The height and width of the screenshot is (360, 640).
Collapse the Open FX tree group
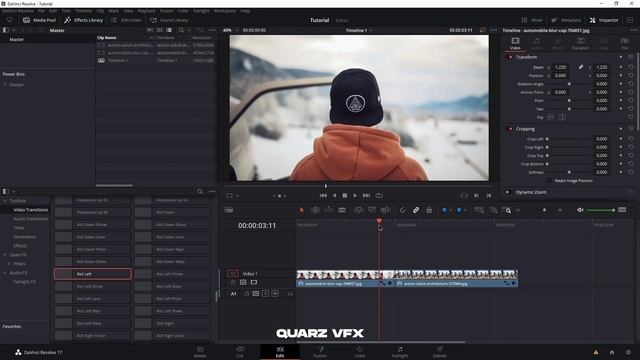5,255
